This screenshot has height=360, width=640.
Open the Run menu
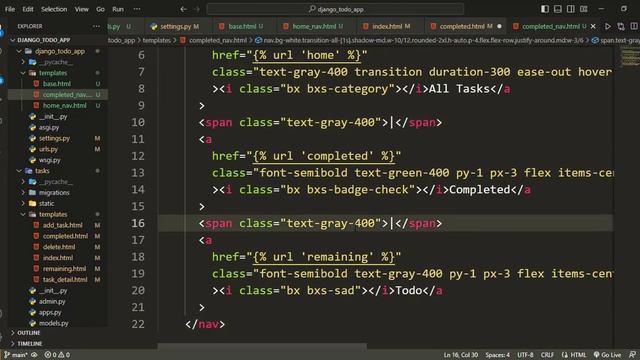tap(118, 9)
